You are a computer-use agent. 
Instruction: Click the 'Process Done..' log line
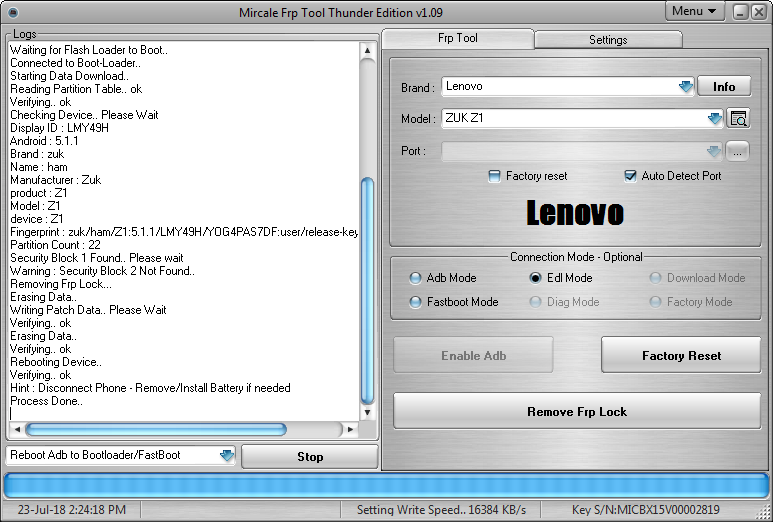coord(46,401)
